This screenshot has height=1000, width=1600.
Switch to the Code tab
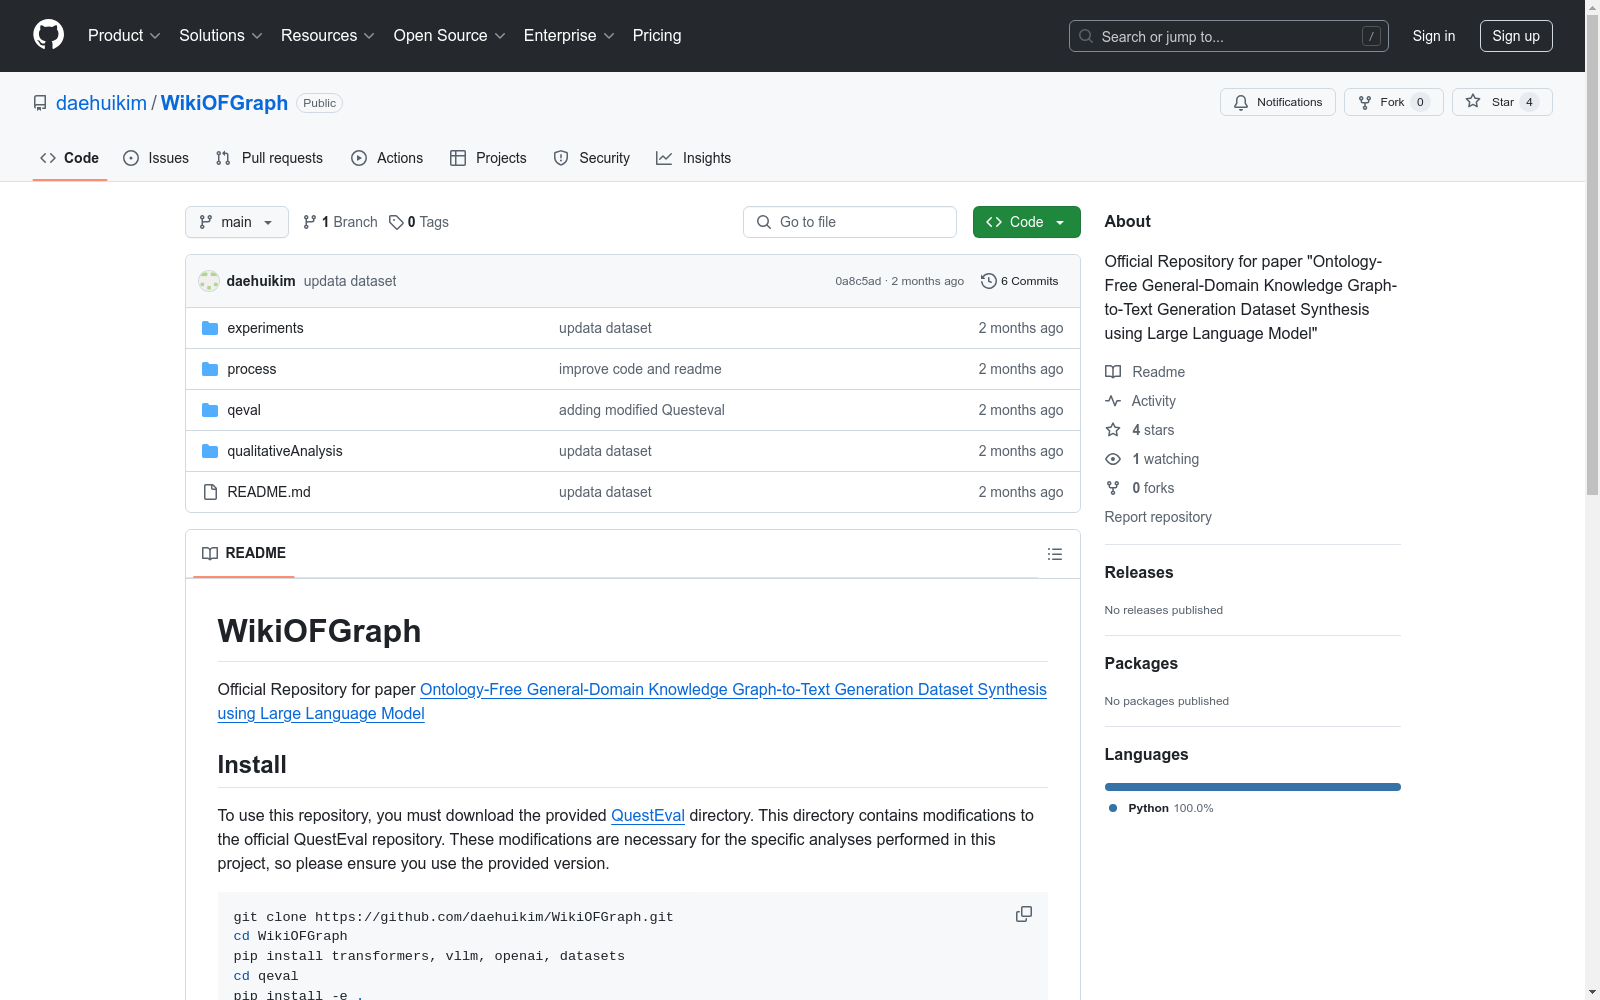70,158
